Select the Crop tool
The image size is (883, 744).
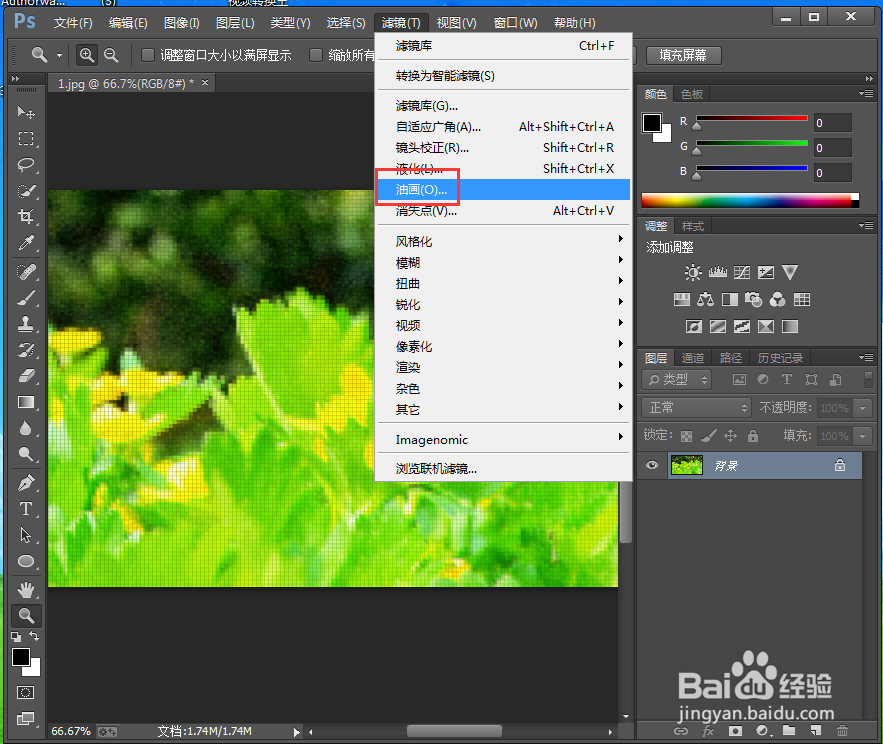click(25, 216)
